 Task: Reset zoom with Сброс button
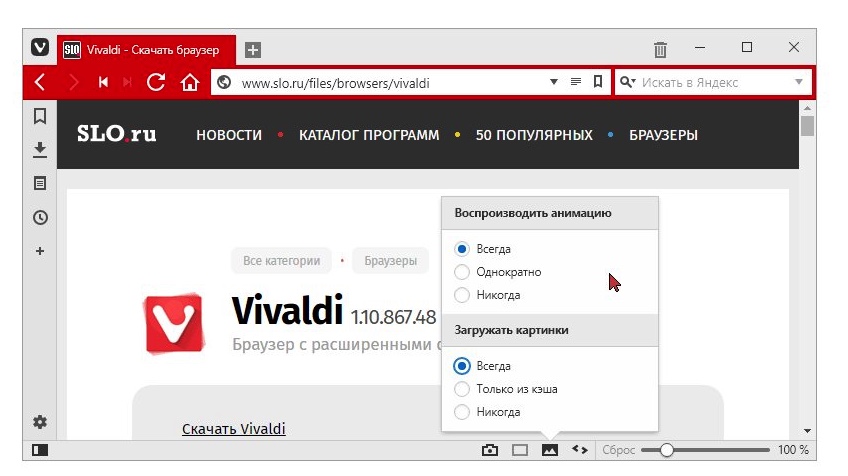(x=618, y=450)
